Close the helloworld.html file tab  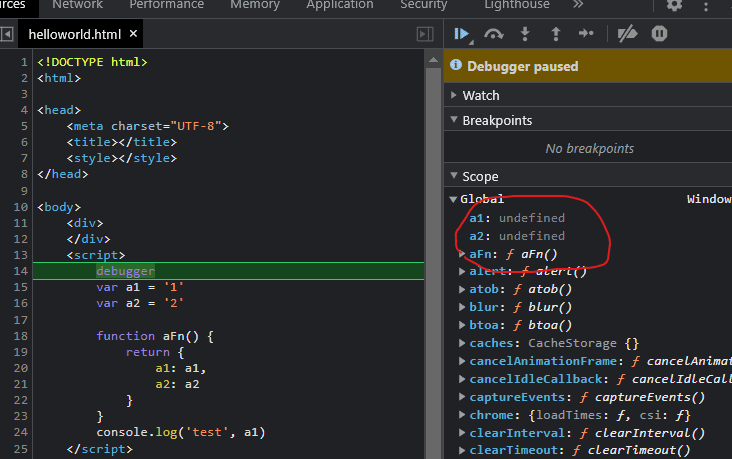(x=133, y=34)
